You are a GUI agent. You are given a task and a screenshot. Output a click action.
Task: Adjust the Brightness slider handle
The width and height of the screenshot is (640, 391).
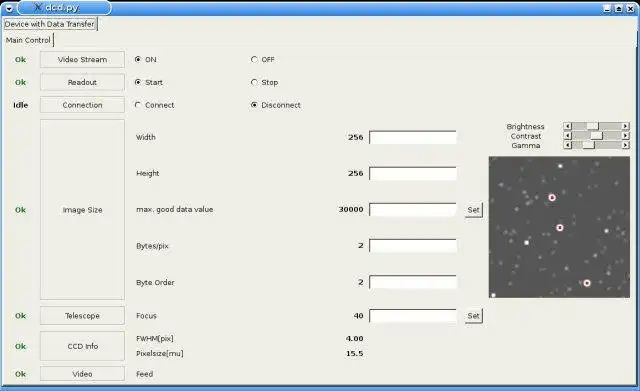click(592, 126)
